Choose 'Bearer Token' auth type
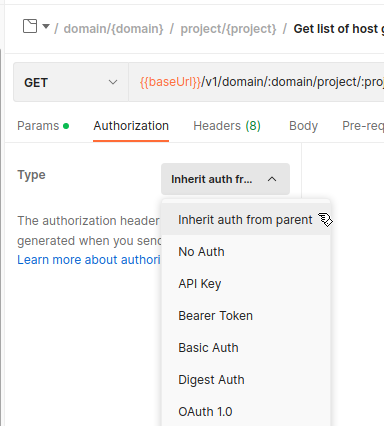Viewport: 384px width, 426px height. coord(246,316)
